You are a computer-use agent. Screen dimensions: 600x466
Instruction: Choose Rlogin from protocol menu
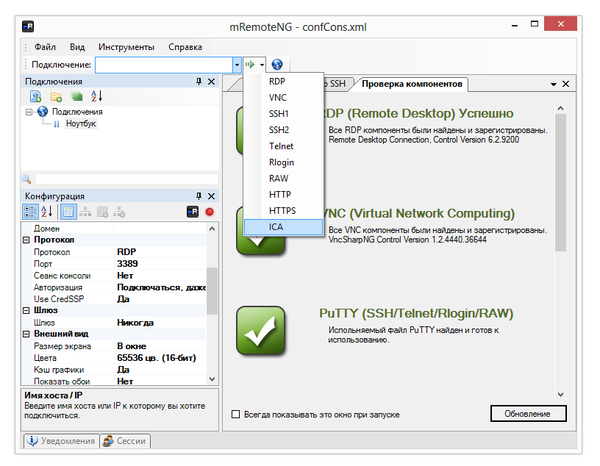click(284, 162)
